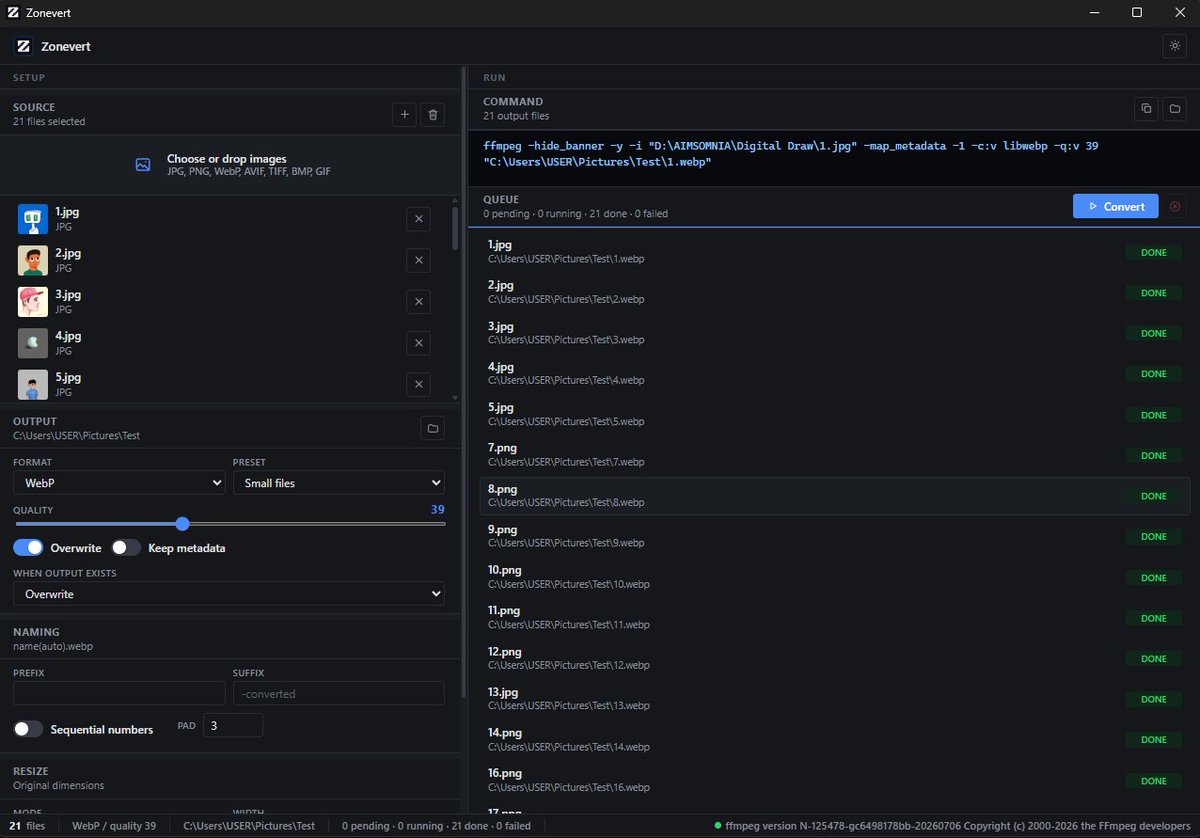Image resolution: width=1200 pixels, height=838 pixels.
Task: Select 16.png row in the queue
Action: [x=834, y=780]
